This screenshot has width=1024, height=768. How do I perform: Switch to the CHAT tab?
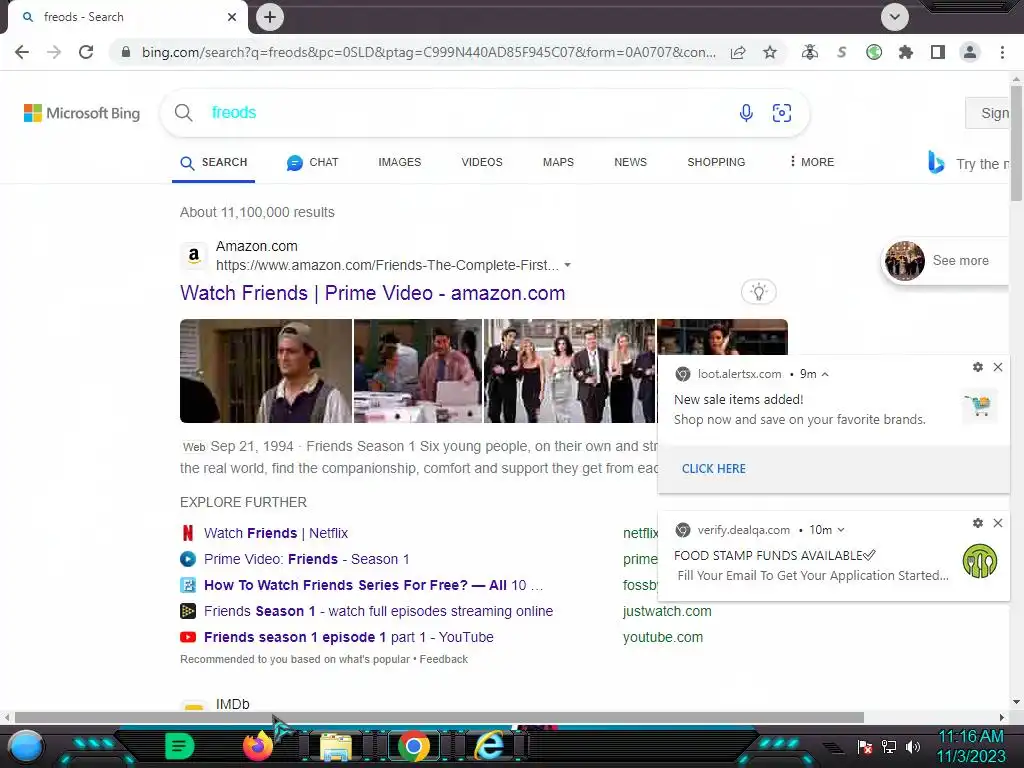pyautogui.click(x=313, y=163)
